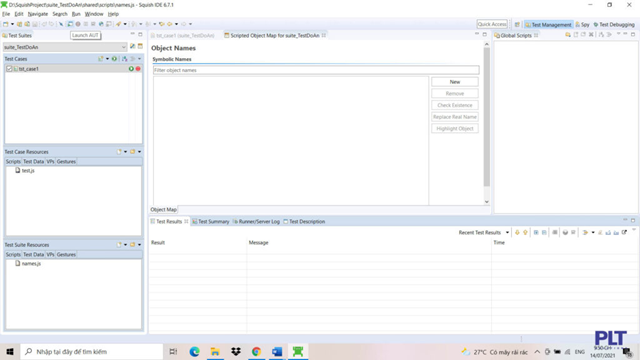Collapse all results icon in Test Results toolbar

[544, 232]
